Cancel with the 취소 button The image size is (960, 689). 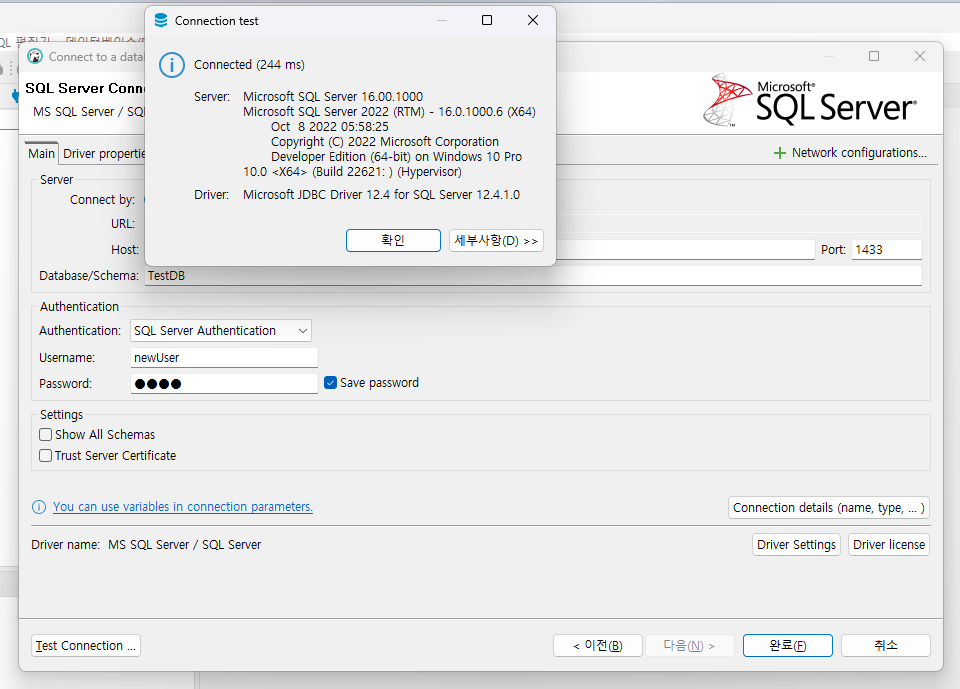tap(885, 646)
